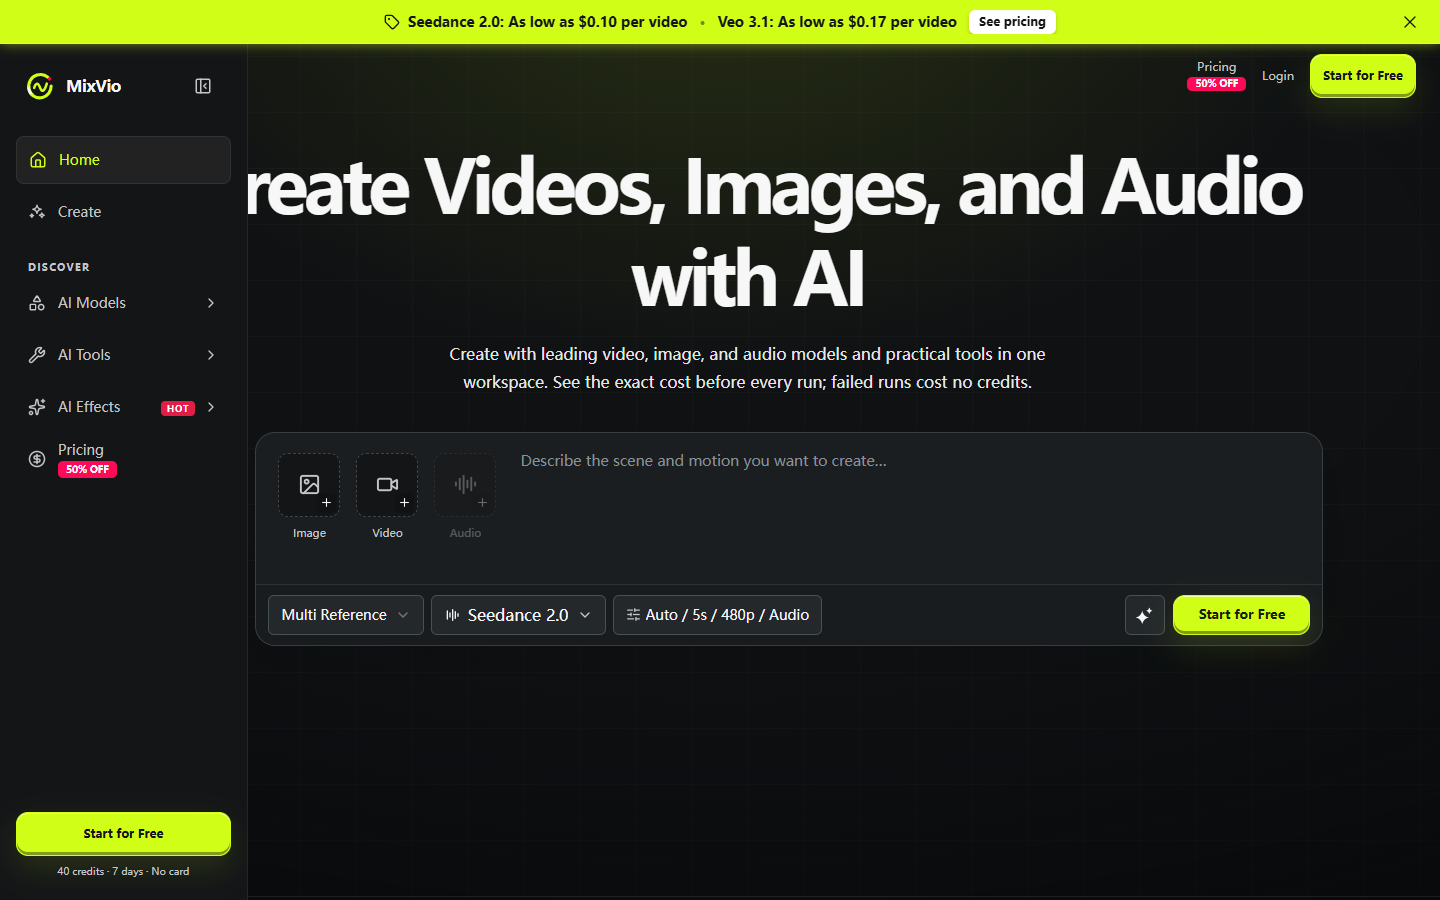Click See pricing in the banner

1012,22
